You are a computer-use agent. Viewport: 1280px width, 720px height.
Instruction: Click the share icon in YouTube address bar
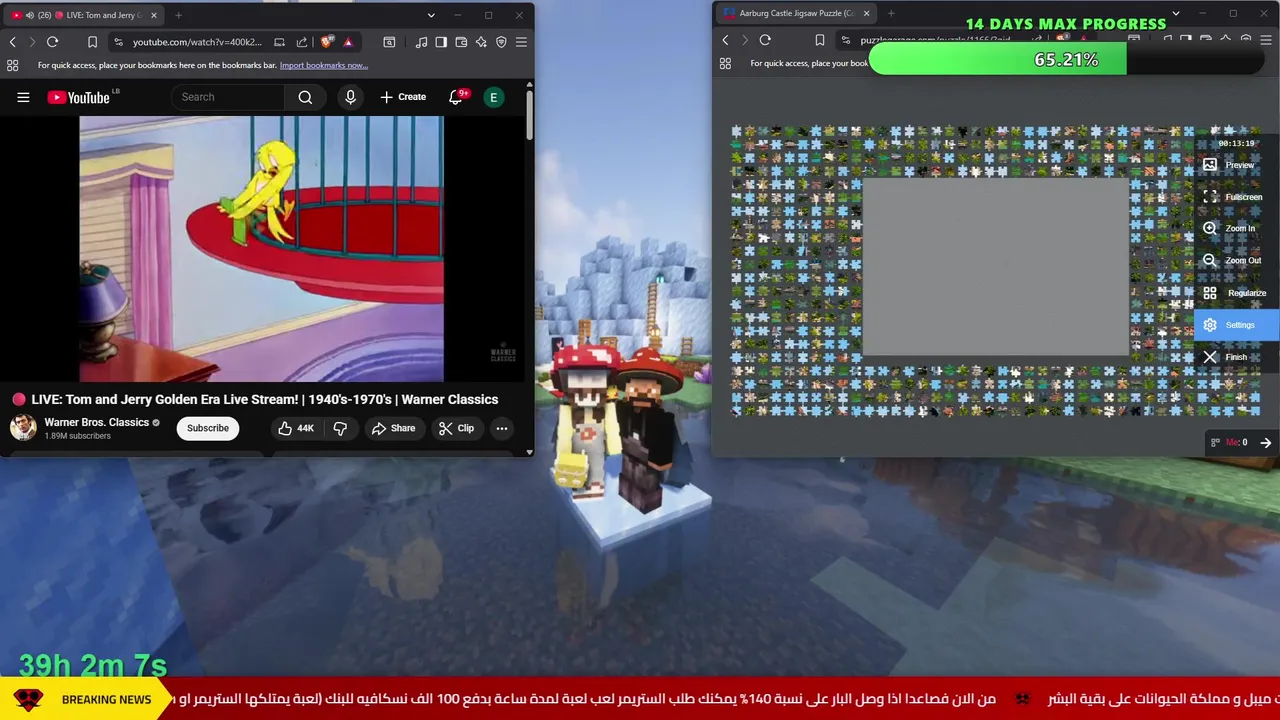tap(301, 42)
